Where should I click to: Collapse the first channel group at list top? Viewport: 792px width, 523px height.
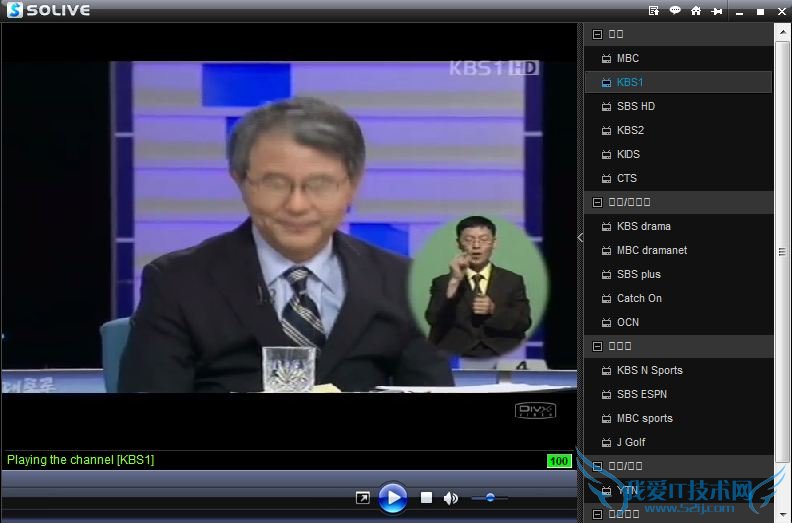pyautogui.click(x=597, y=34)
